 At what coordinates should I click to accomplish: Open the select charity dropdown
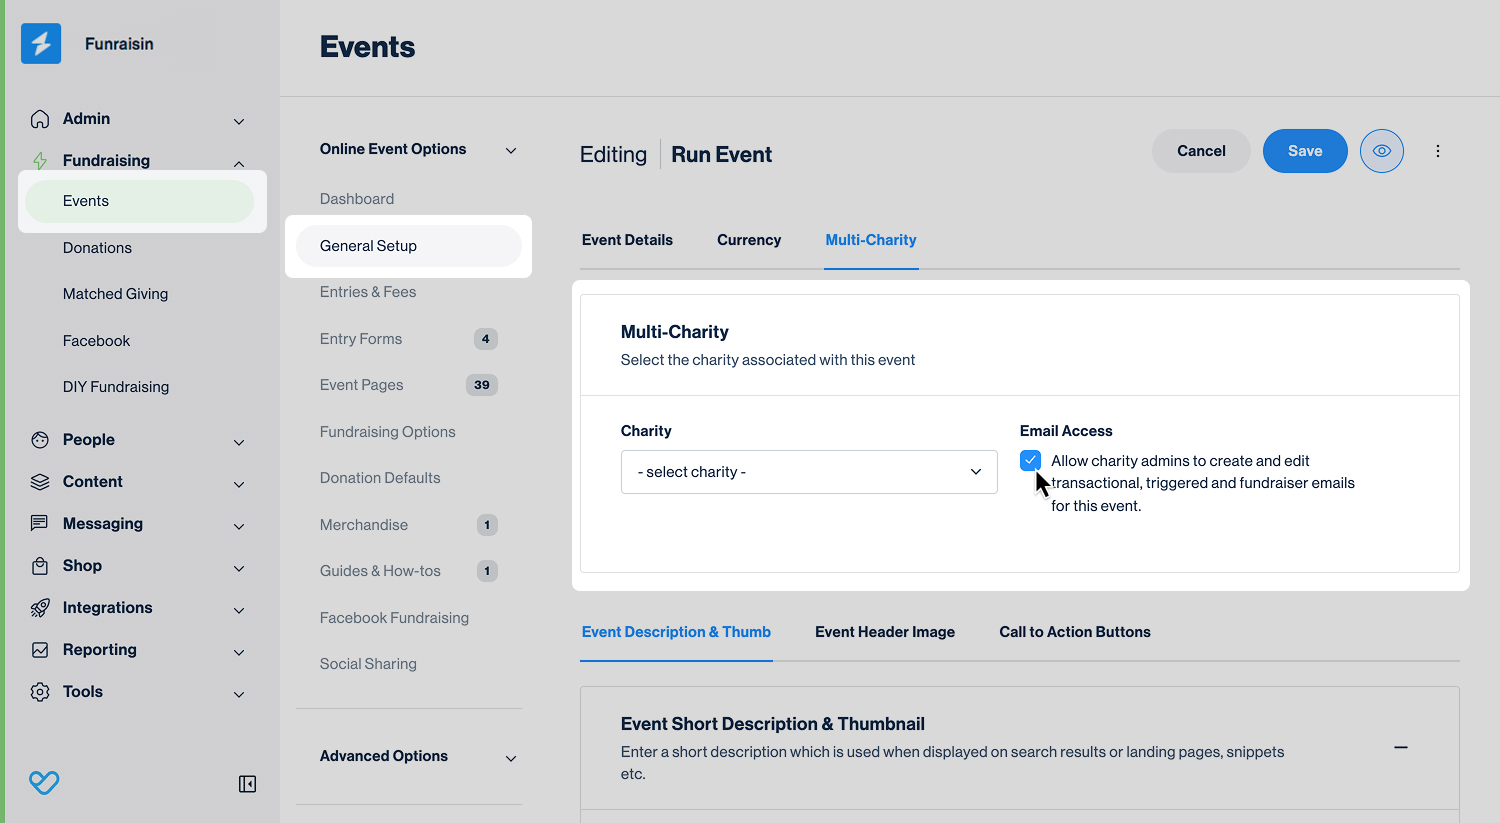[x=809, y=472]
